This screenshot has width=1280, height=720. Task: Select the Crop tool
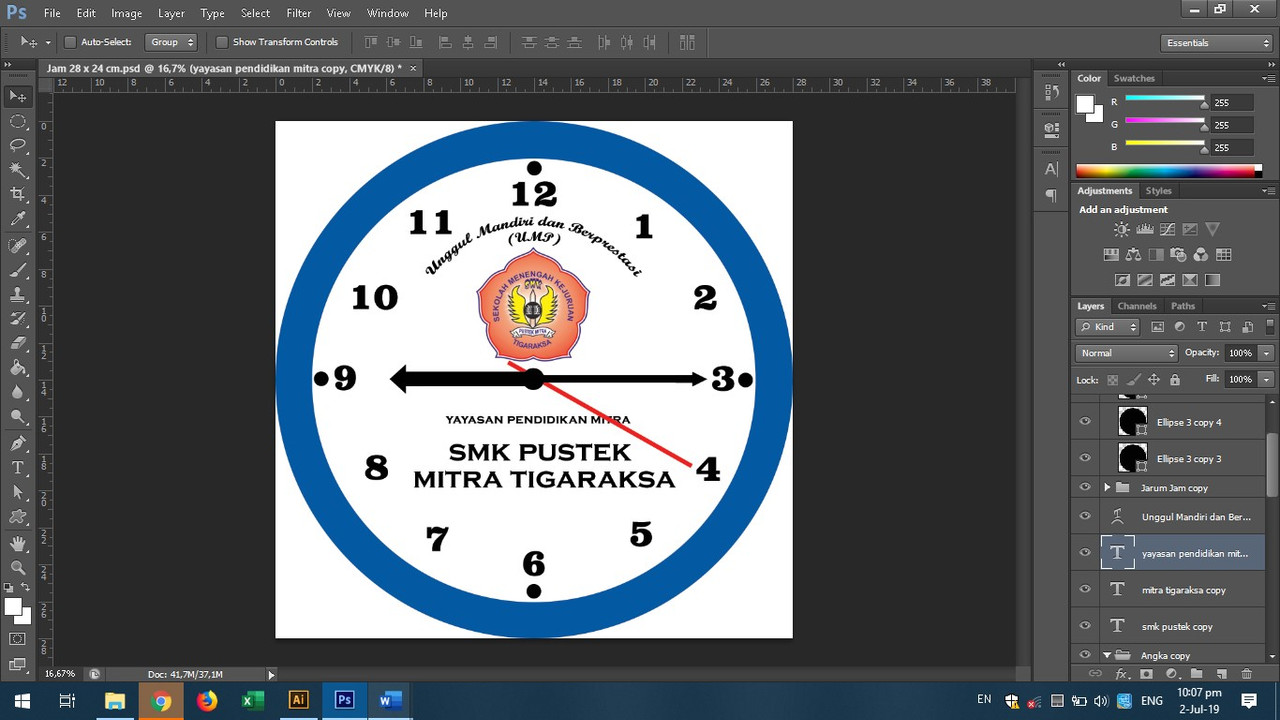click(x=18, y=195)
